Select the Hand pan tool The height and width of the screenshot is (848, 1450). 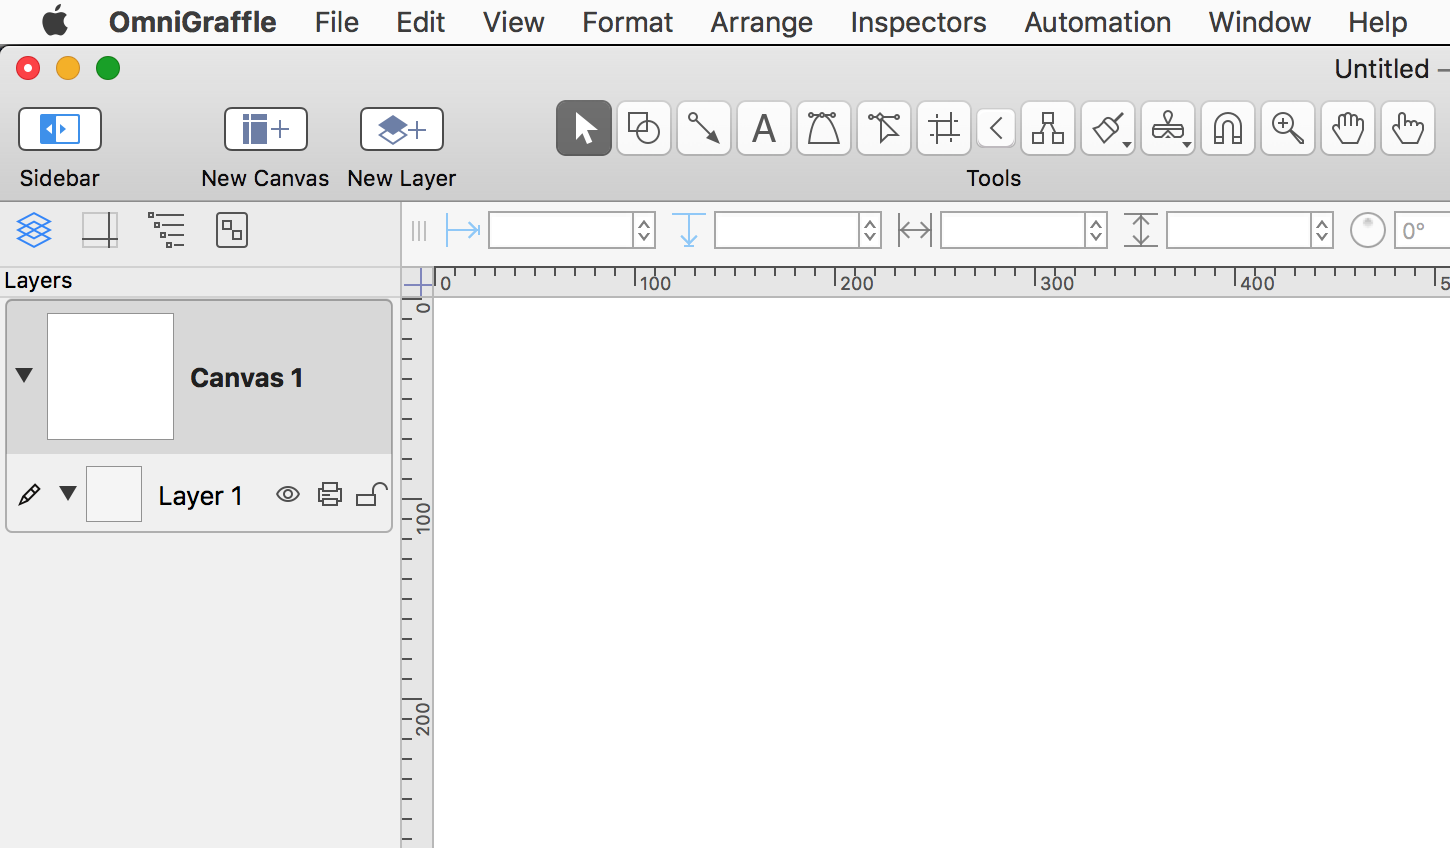[x=1347, y=129]
